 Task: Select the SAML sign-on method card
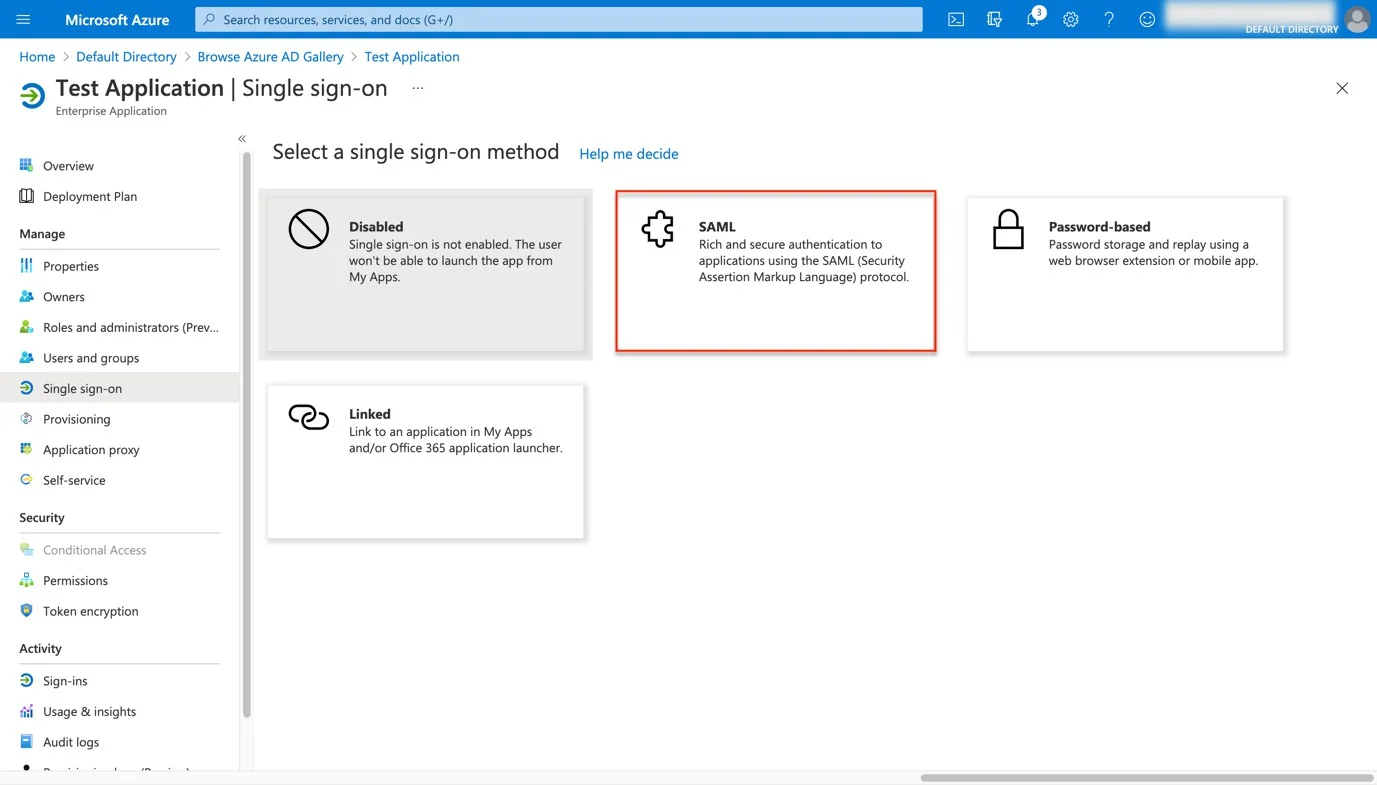(776, 271)
